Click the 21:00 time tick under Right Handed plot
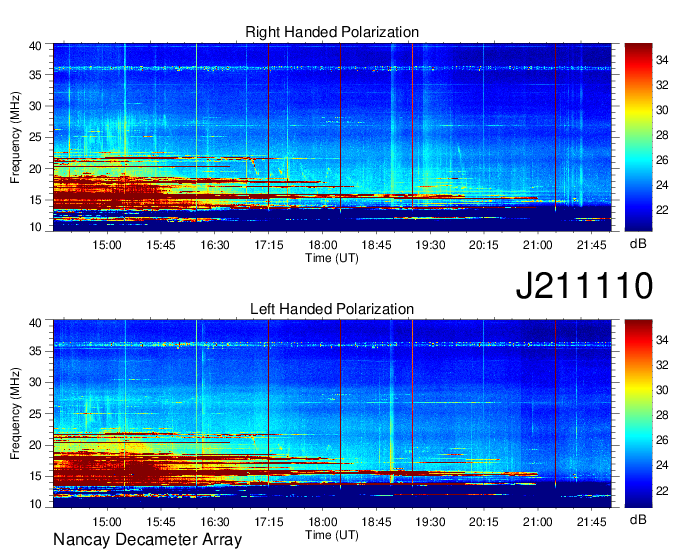Screen dimensions: 680x552 pyautogui.click(x=538, y=245)
